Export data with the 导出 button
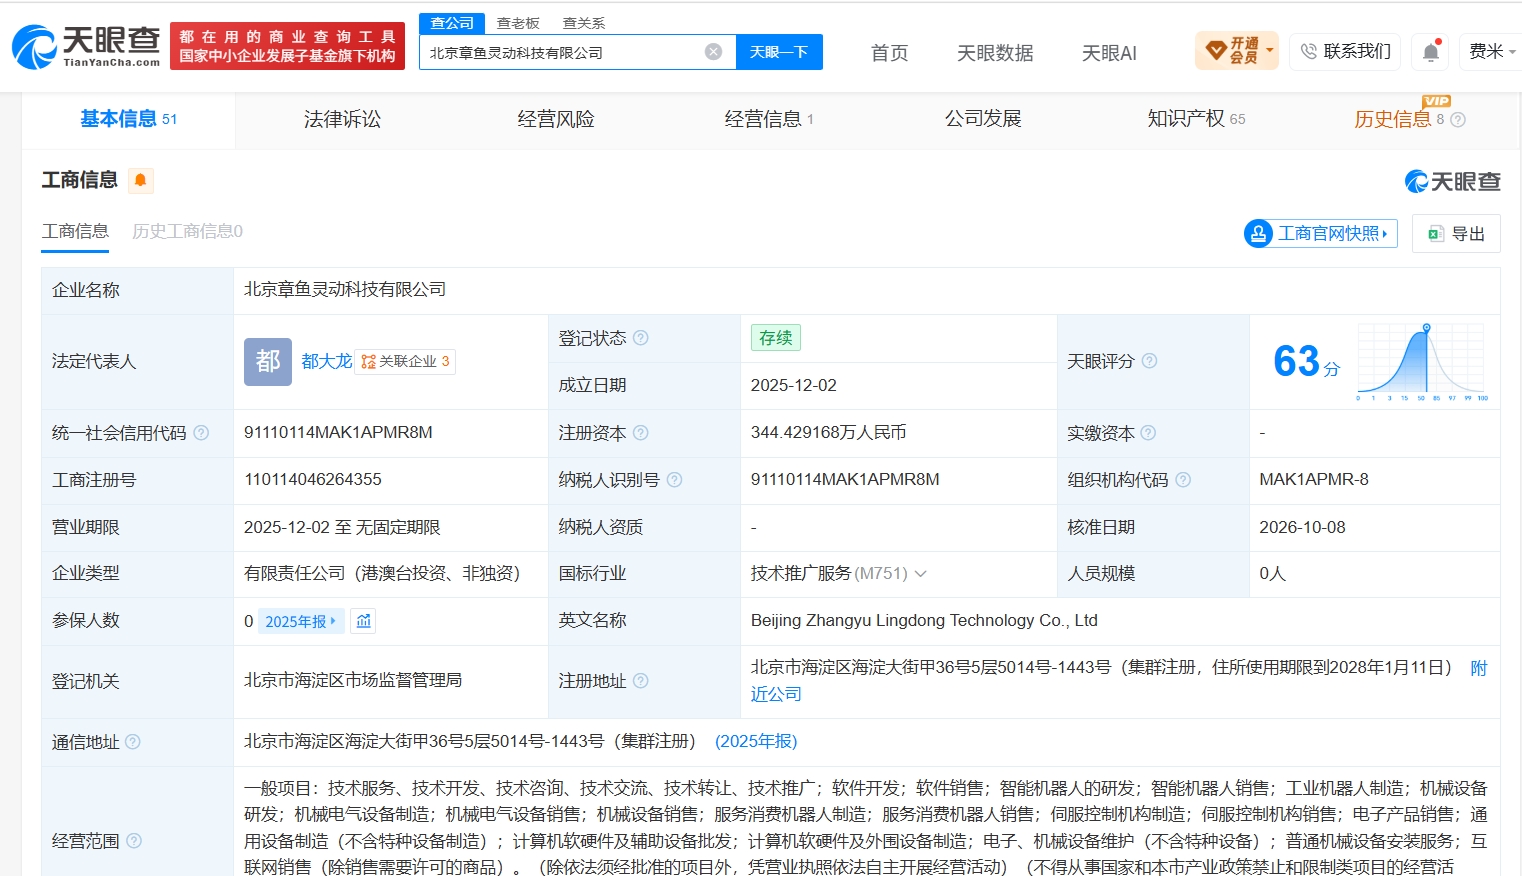The height and width of the screenshot is (876, 1522). (x=1456, y=233)
